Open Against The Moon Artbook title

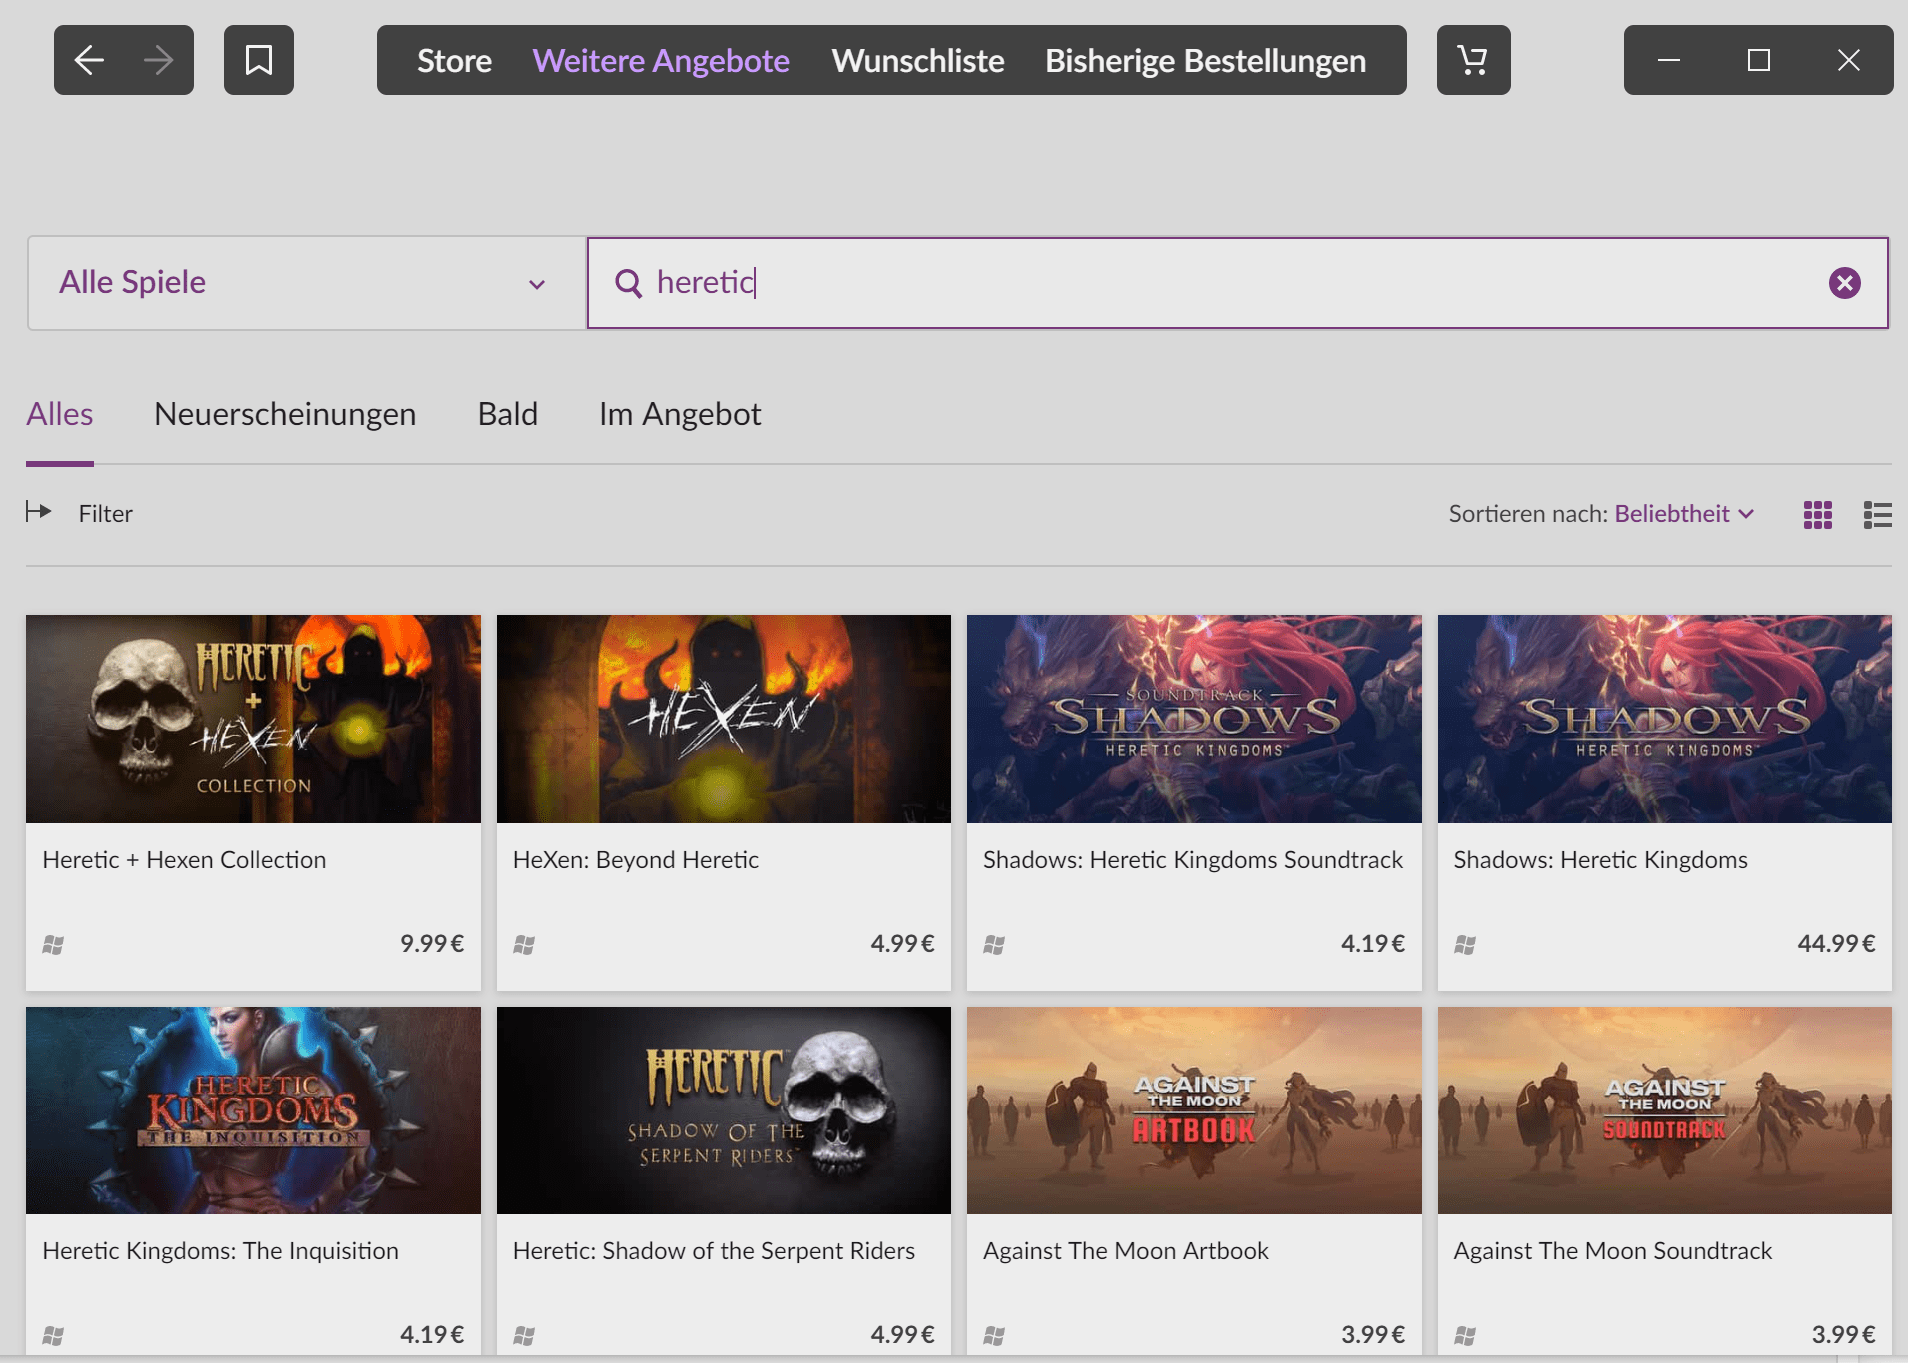click(1126, 1251)
